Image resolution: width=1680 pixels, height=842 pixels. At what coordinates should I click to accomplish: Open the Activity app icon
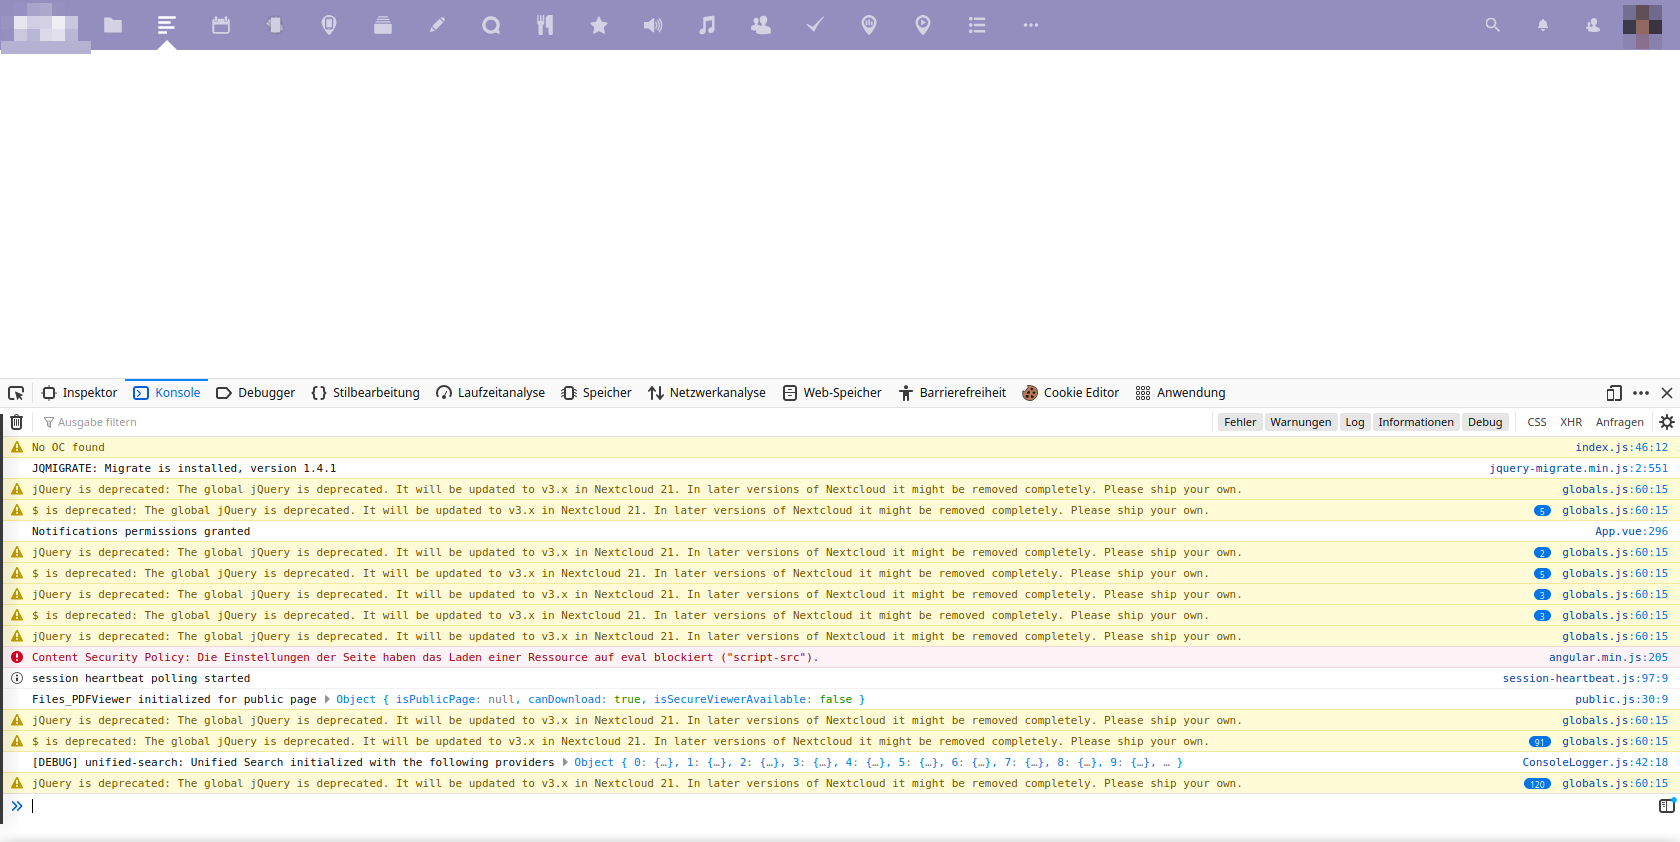[x=167, y=25]
